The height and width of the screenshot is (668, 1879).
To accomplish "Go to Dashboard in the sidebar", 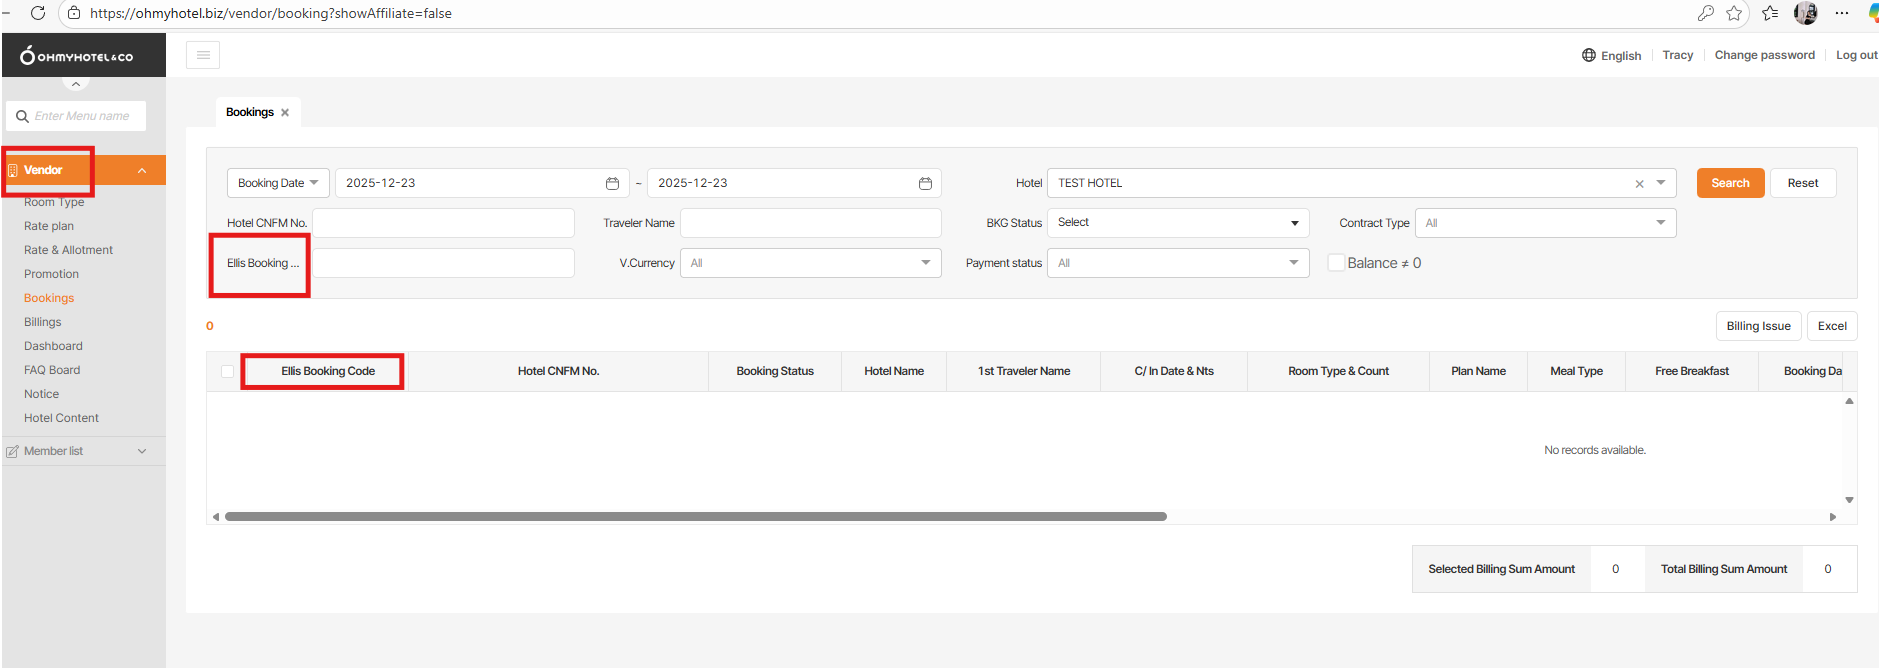I will (x=53, y=346).
